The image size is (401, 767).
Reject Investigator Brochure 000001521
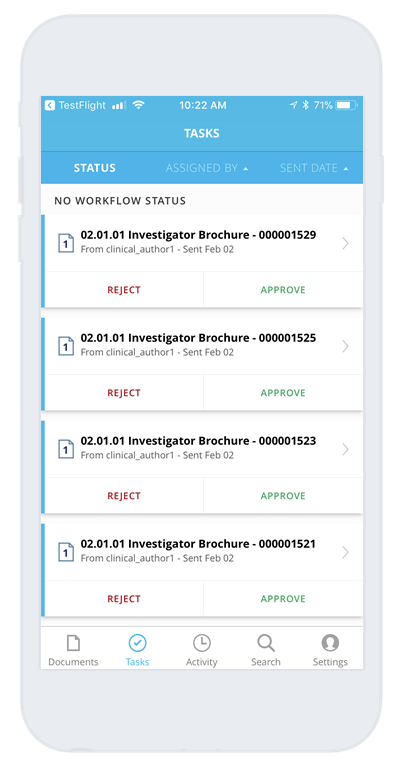[x=124, y=599]
